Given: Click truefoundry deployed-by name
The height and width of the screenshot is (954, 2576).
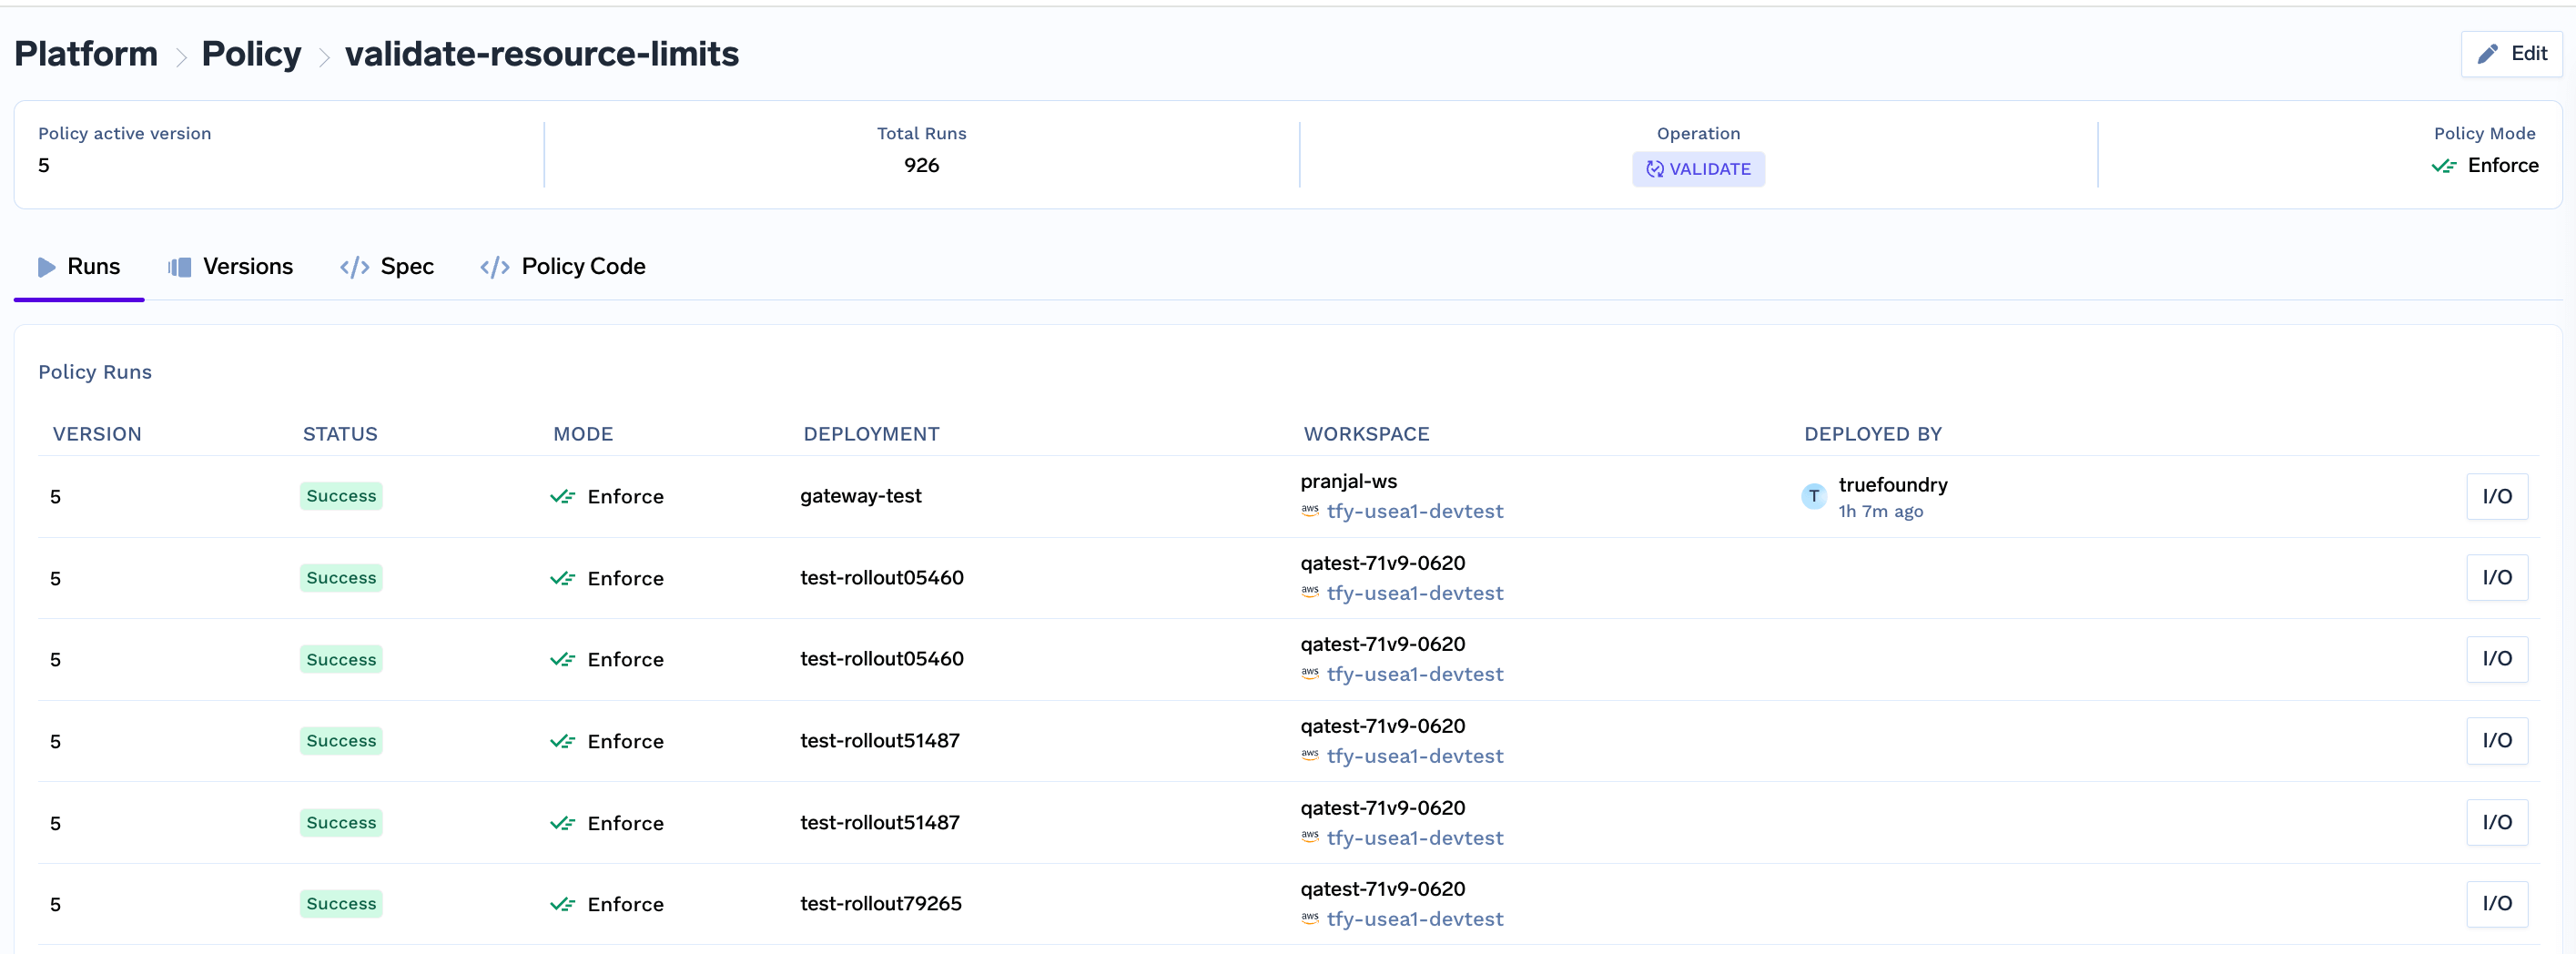Looking at the screenshot, I should (x=1892, y=485).
